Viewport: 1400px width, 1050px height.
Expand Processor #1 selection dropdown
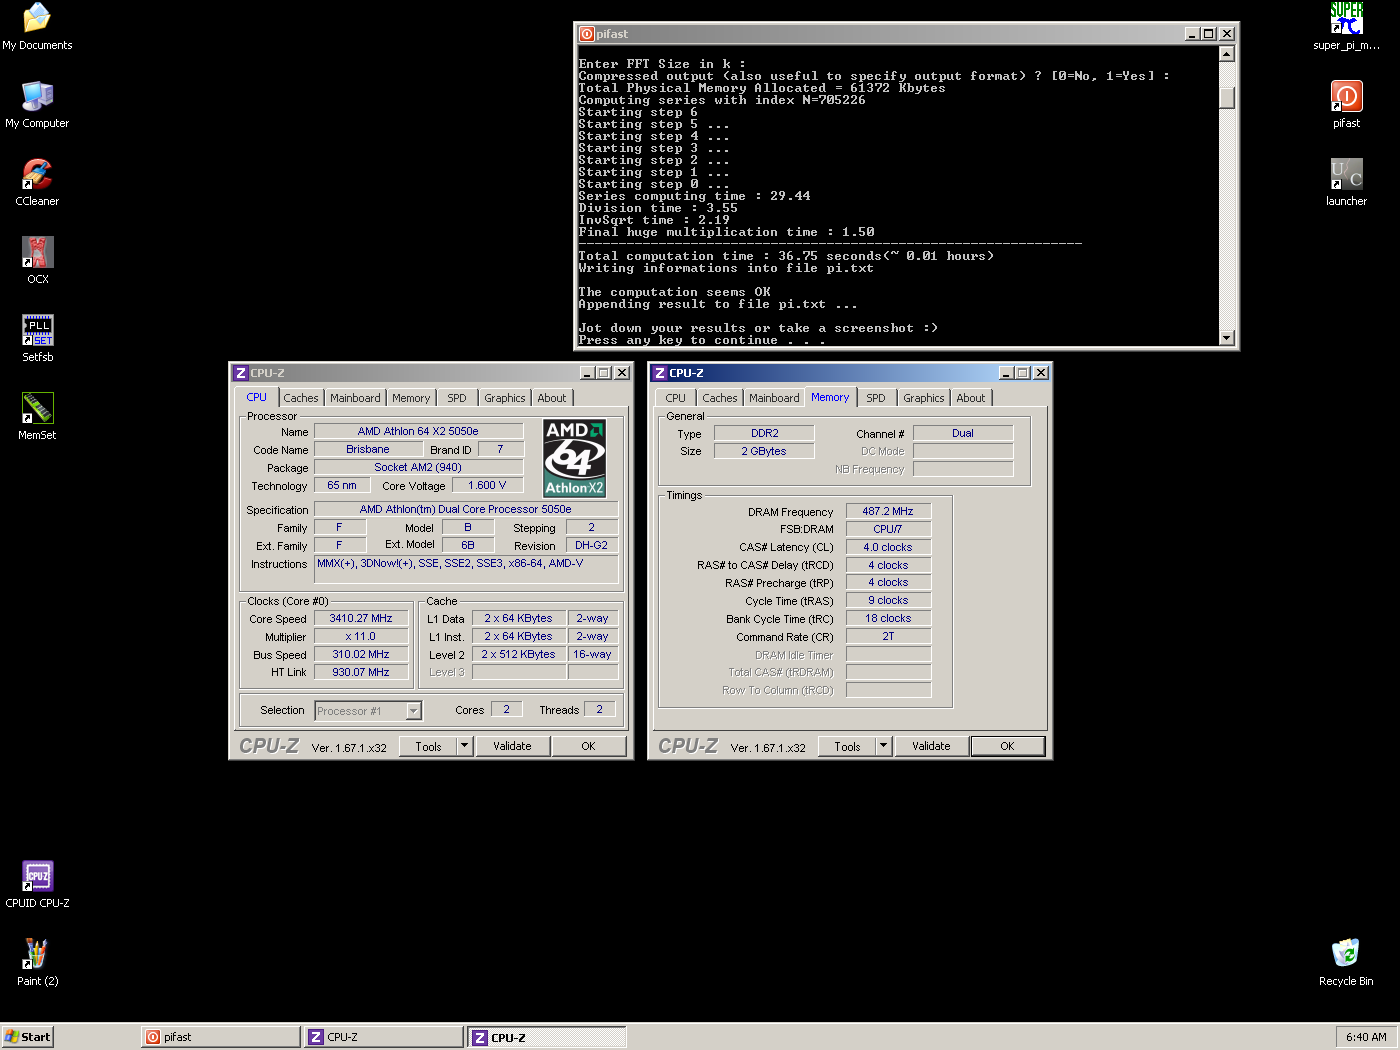click(x=414, y=711)
